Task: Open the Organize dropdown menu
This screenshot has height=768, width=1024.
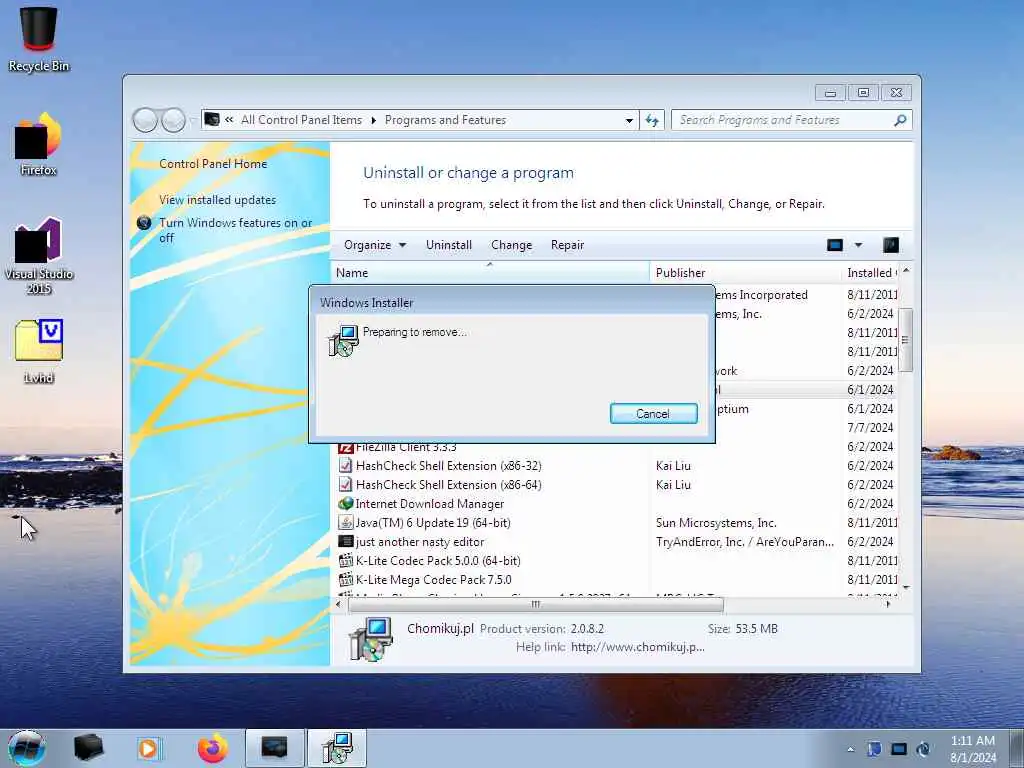Action: click(x=375, y=245)
